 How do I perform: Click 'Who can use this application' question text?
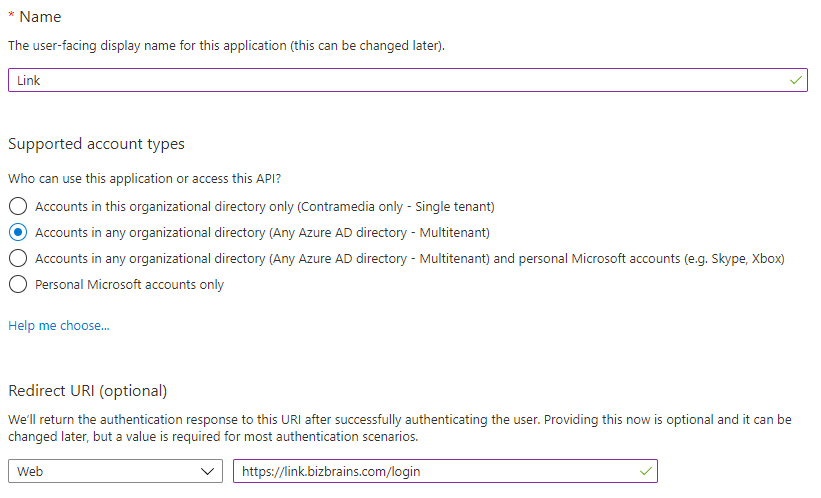click(x=144, y=179)
